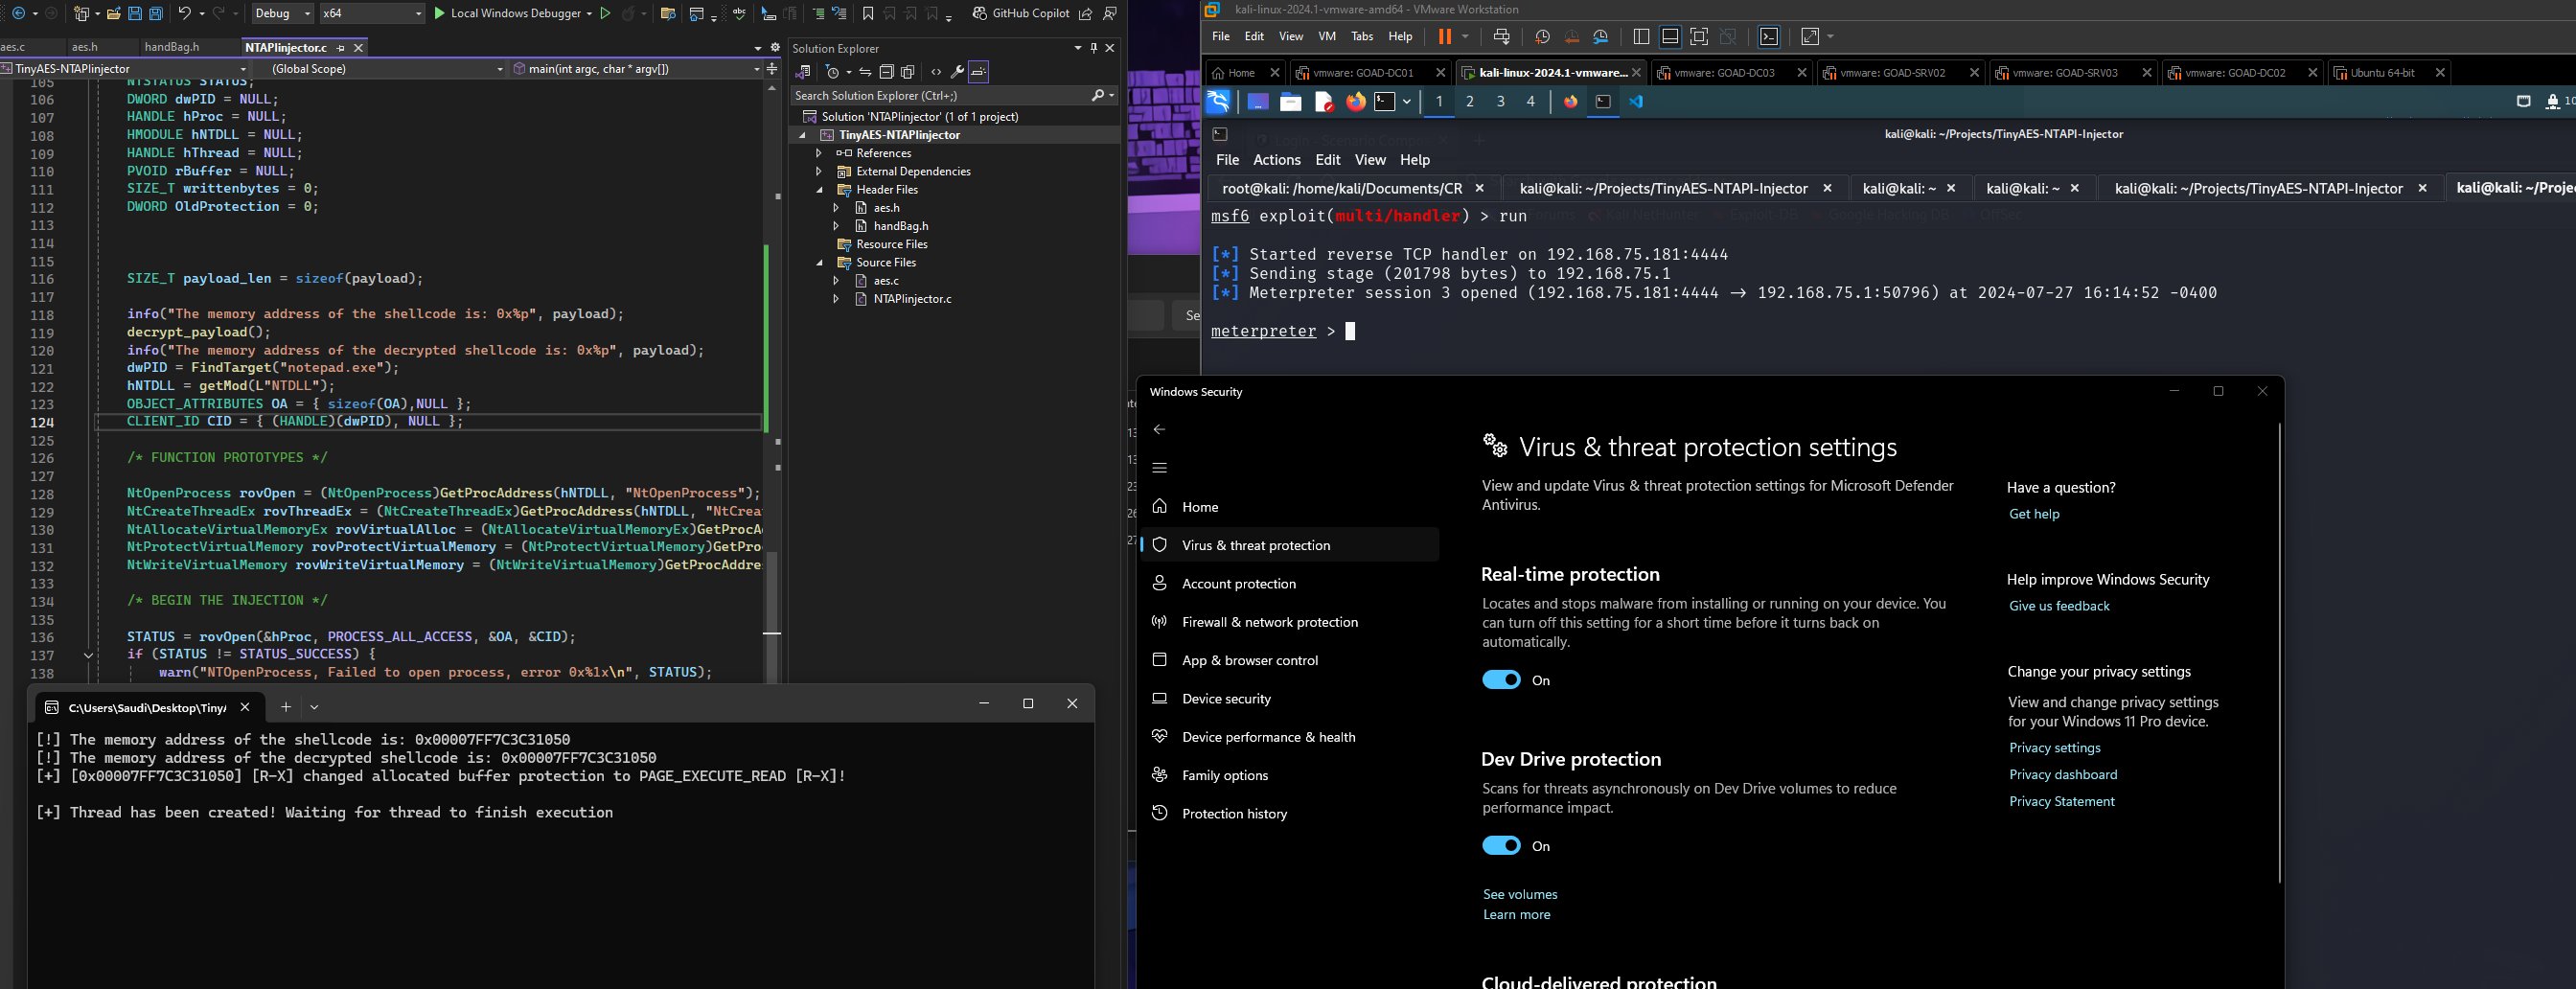Open the Kali dragon applications menu
The width and height of the screenshot is (2576, 989).
point(1218,101)
